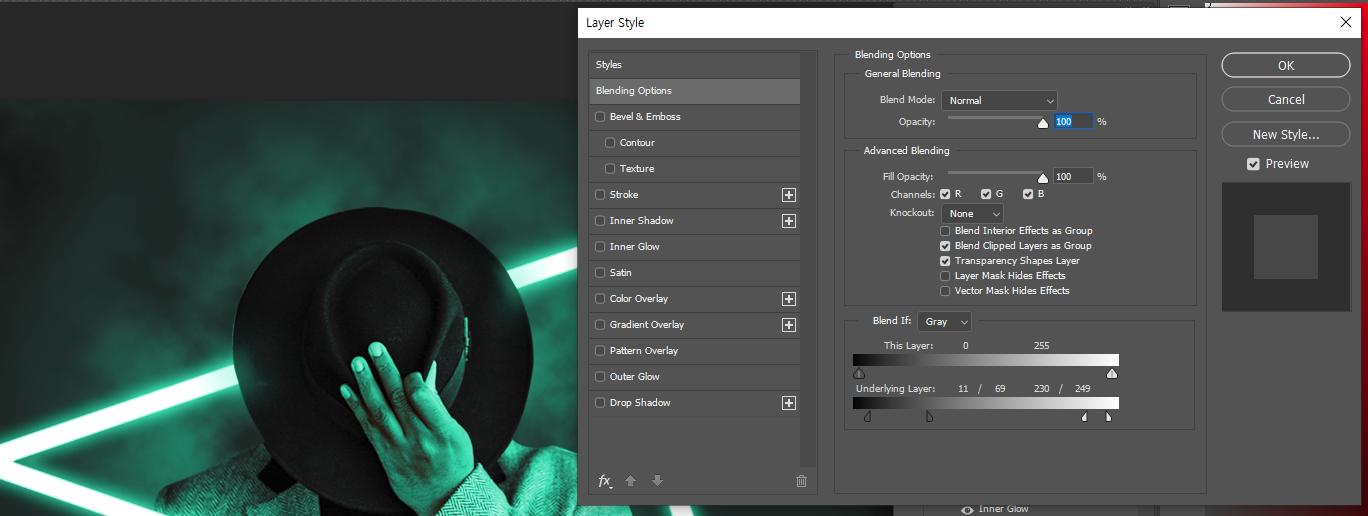Add another Gradient Overlay with plus icon

coord(789,325)
